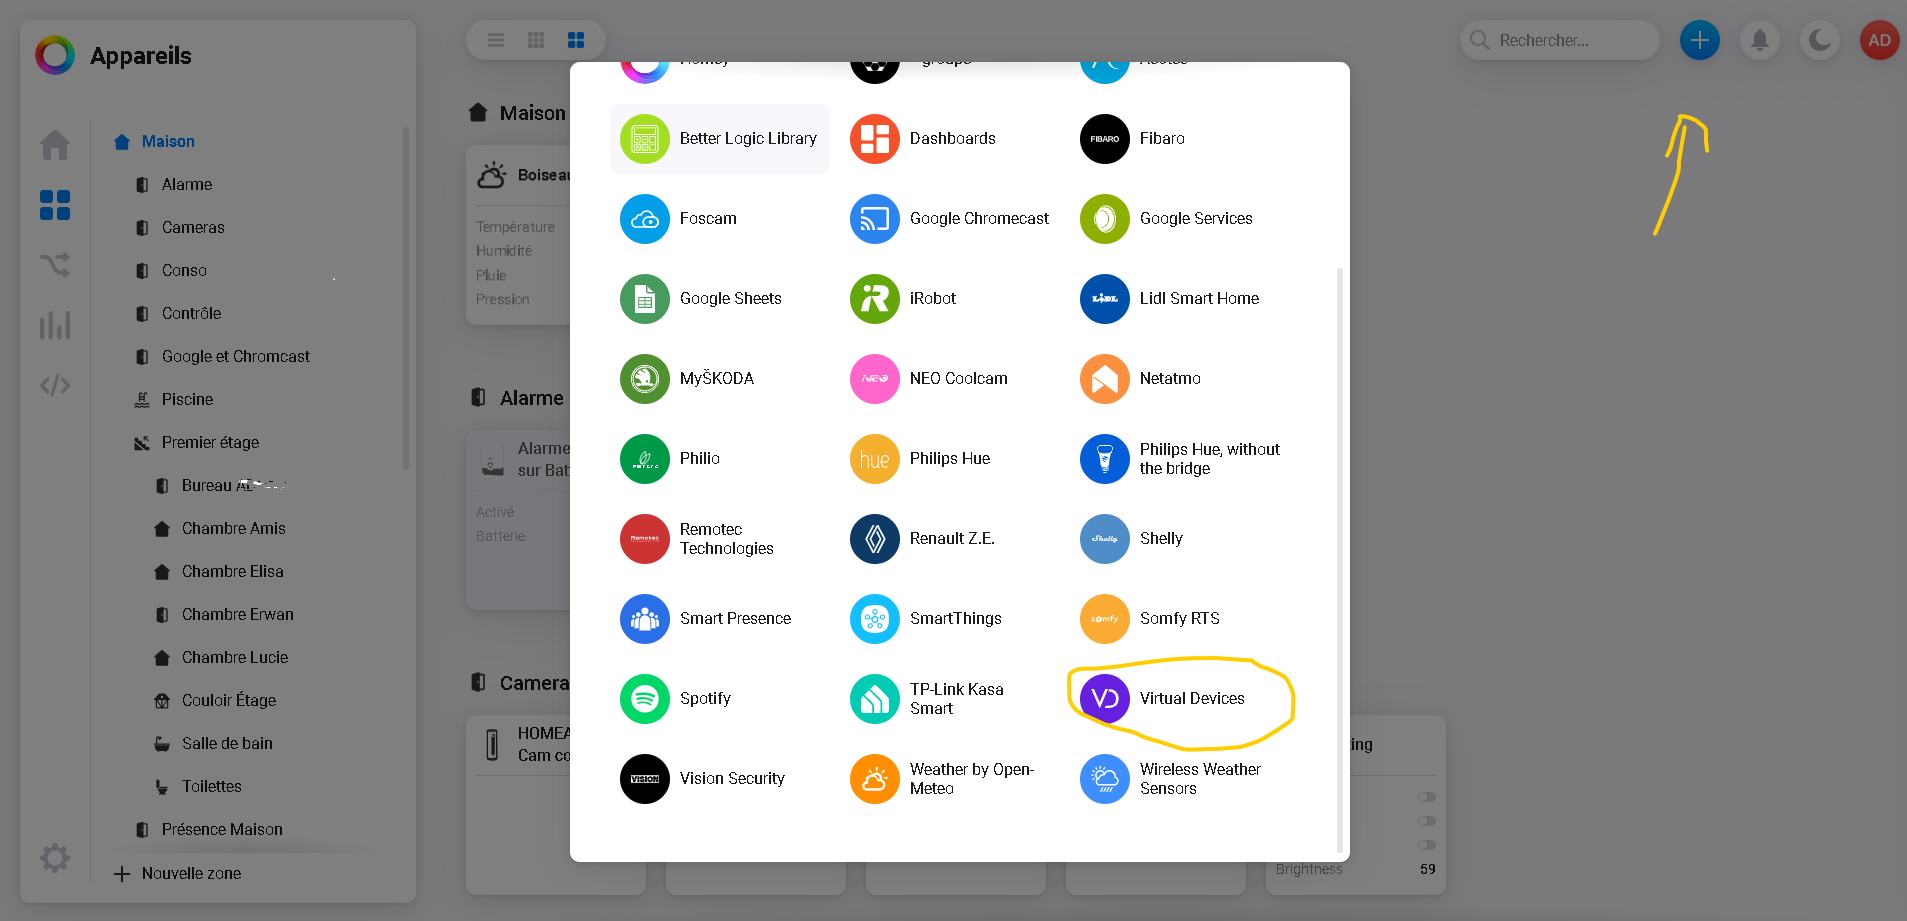Click the Rechercher search field
This screenshot has width=1907, height=921.
click(x=1560, y=40)
